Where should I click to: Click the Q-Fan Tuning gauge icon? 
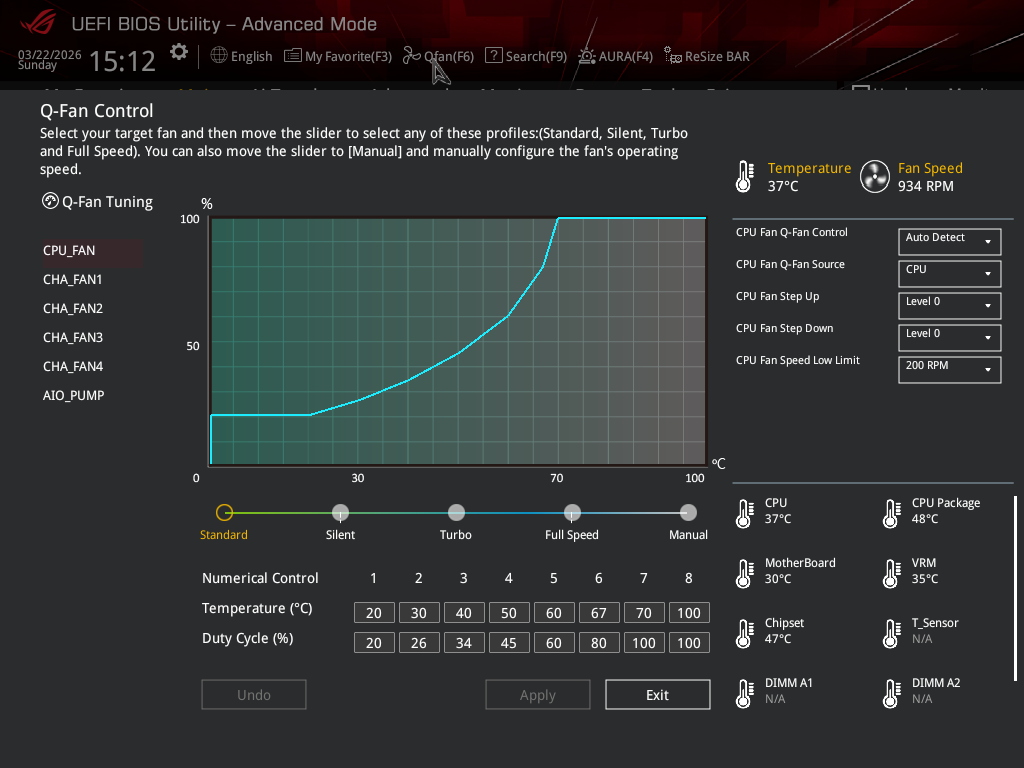[x=50, y=201]
